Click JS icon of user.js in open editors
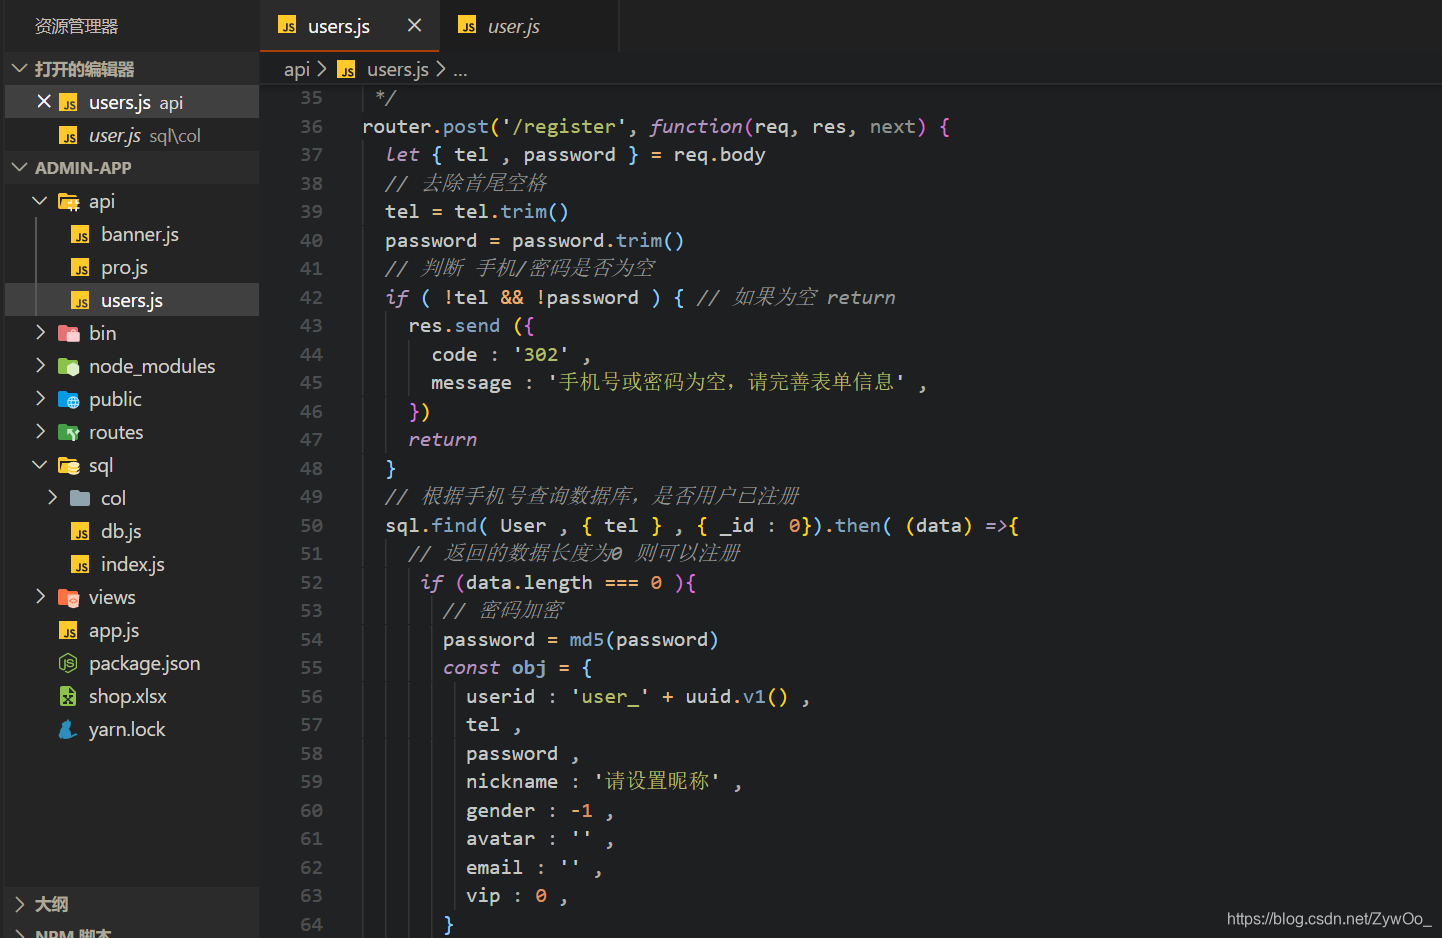This screenshot has width=1442, height=938. (x=68, y=136)
